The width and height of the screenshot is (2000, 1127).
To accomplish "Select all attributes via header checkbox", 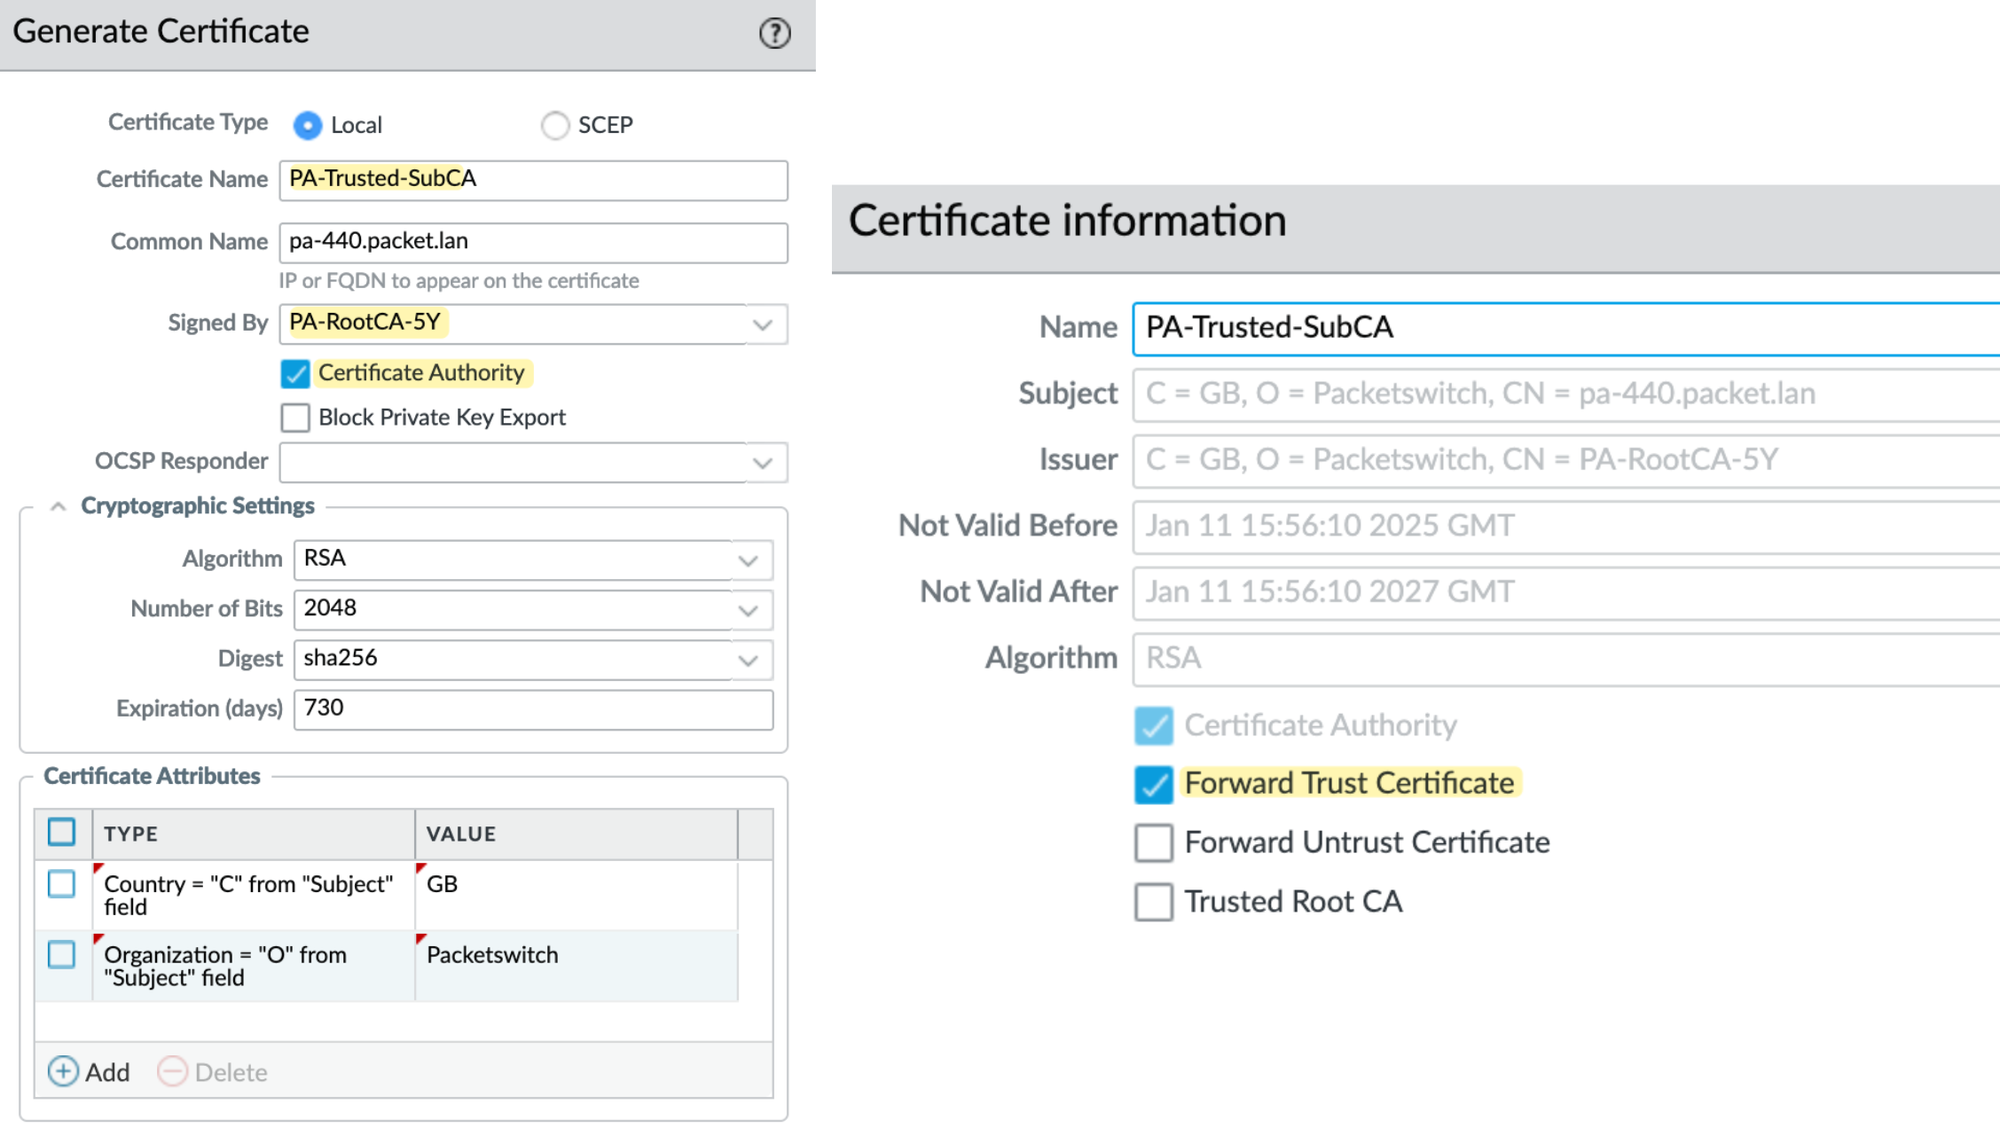I will [62, 832].
